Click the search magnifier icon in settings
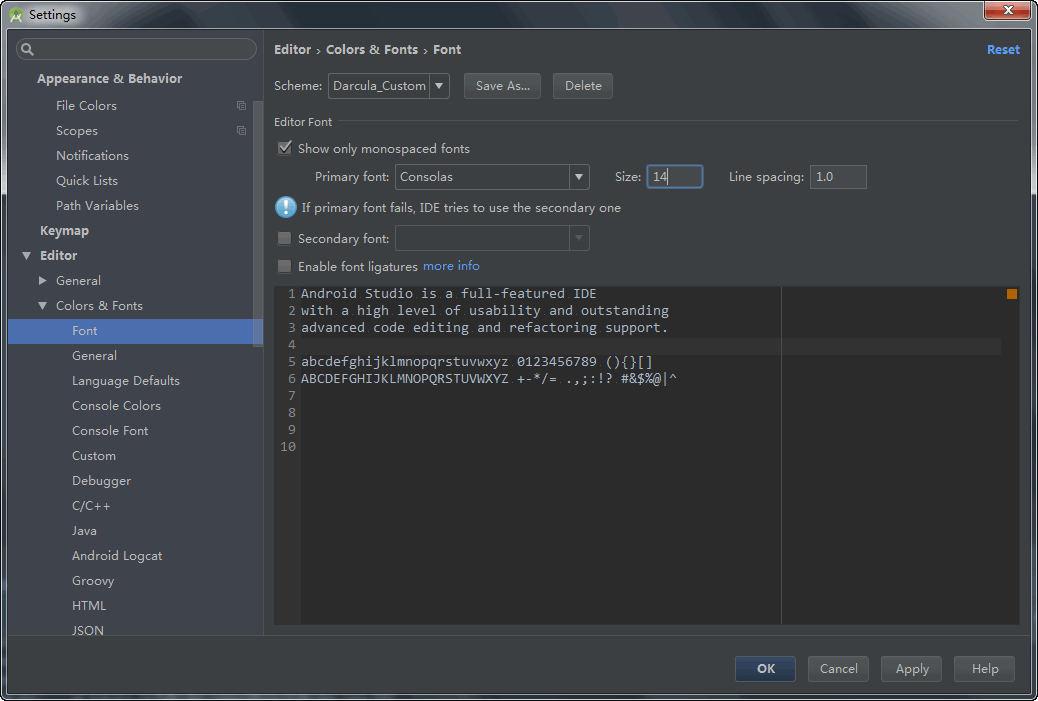The height and width of the screenshot is (701, 1038). point(27,49)
